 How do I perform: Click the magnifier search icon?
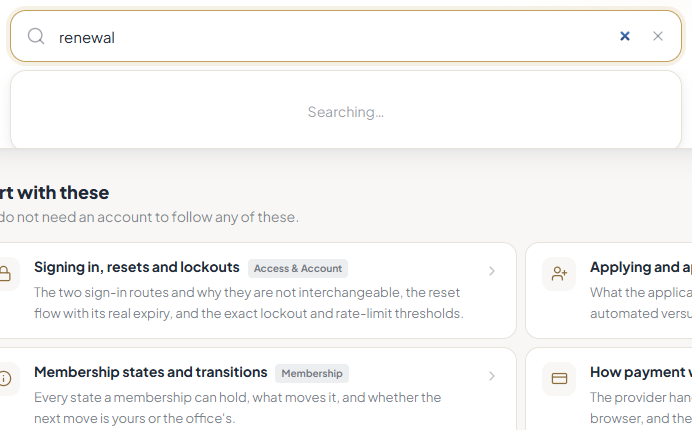click(36, 36)
